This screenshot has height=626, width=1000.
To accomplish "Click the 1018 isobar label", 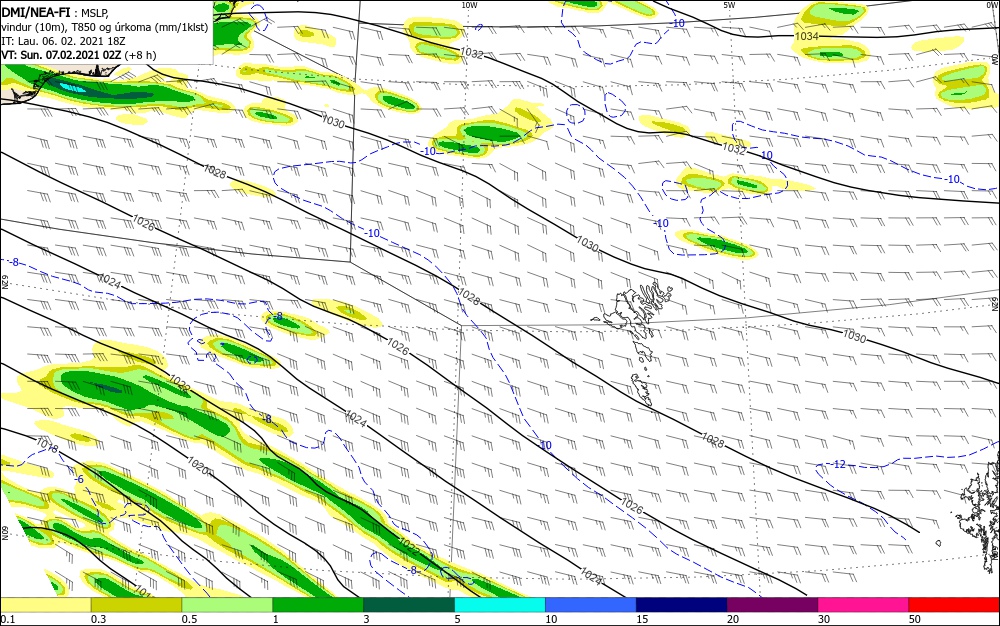I will click(47, 444).
